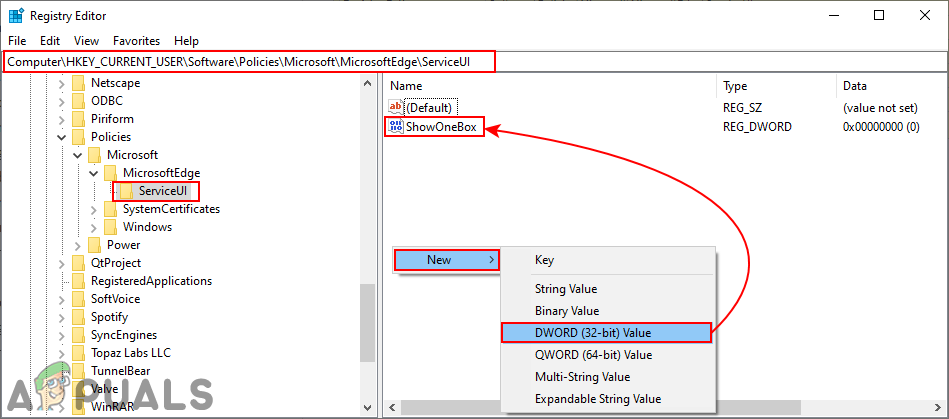Collapse the MicrosoftEdge tree node
949x419 pixels.
point(94,173)
